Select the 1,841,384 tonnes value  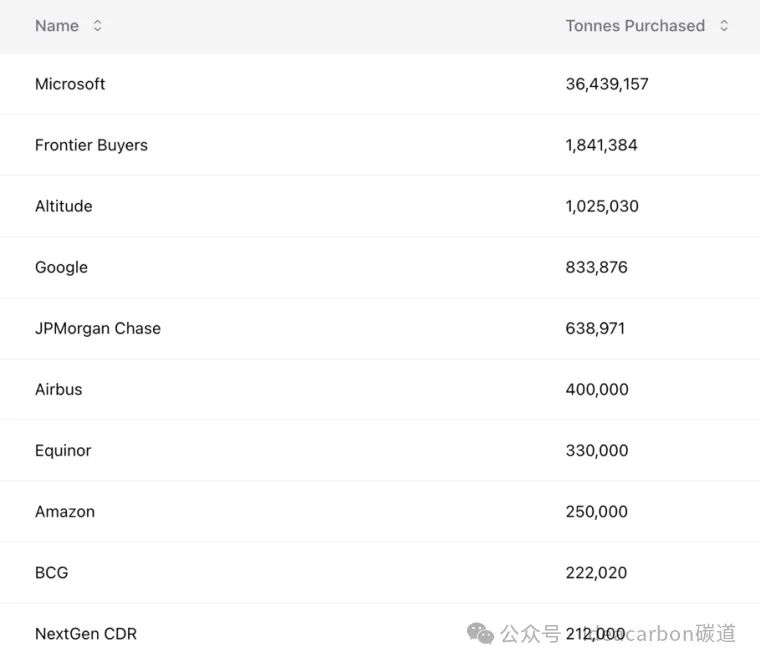coord(601,145)
